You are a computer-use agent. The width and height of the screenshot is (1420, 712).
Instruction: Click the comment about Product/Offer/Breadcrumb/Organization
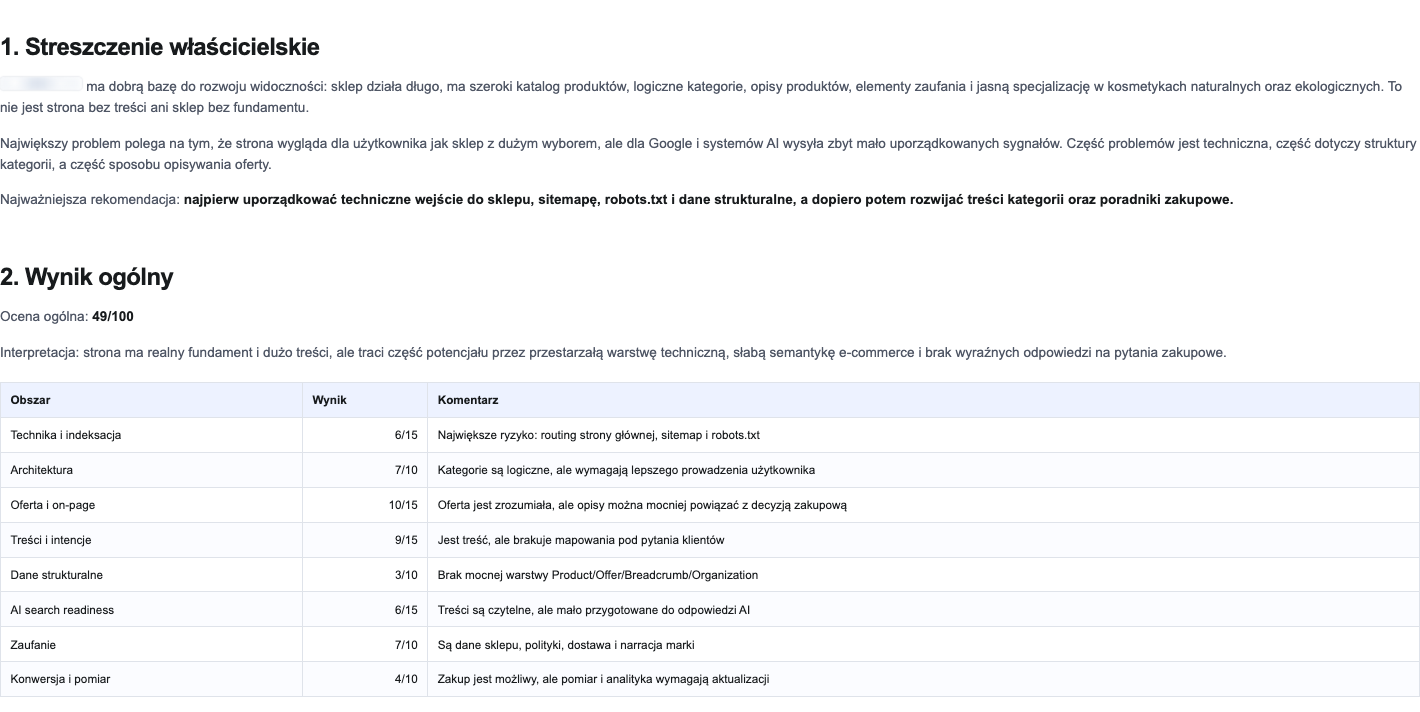coord(598,575)
